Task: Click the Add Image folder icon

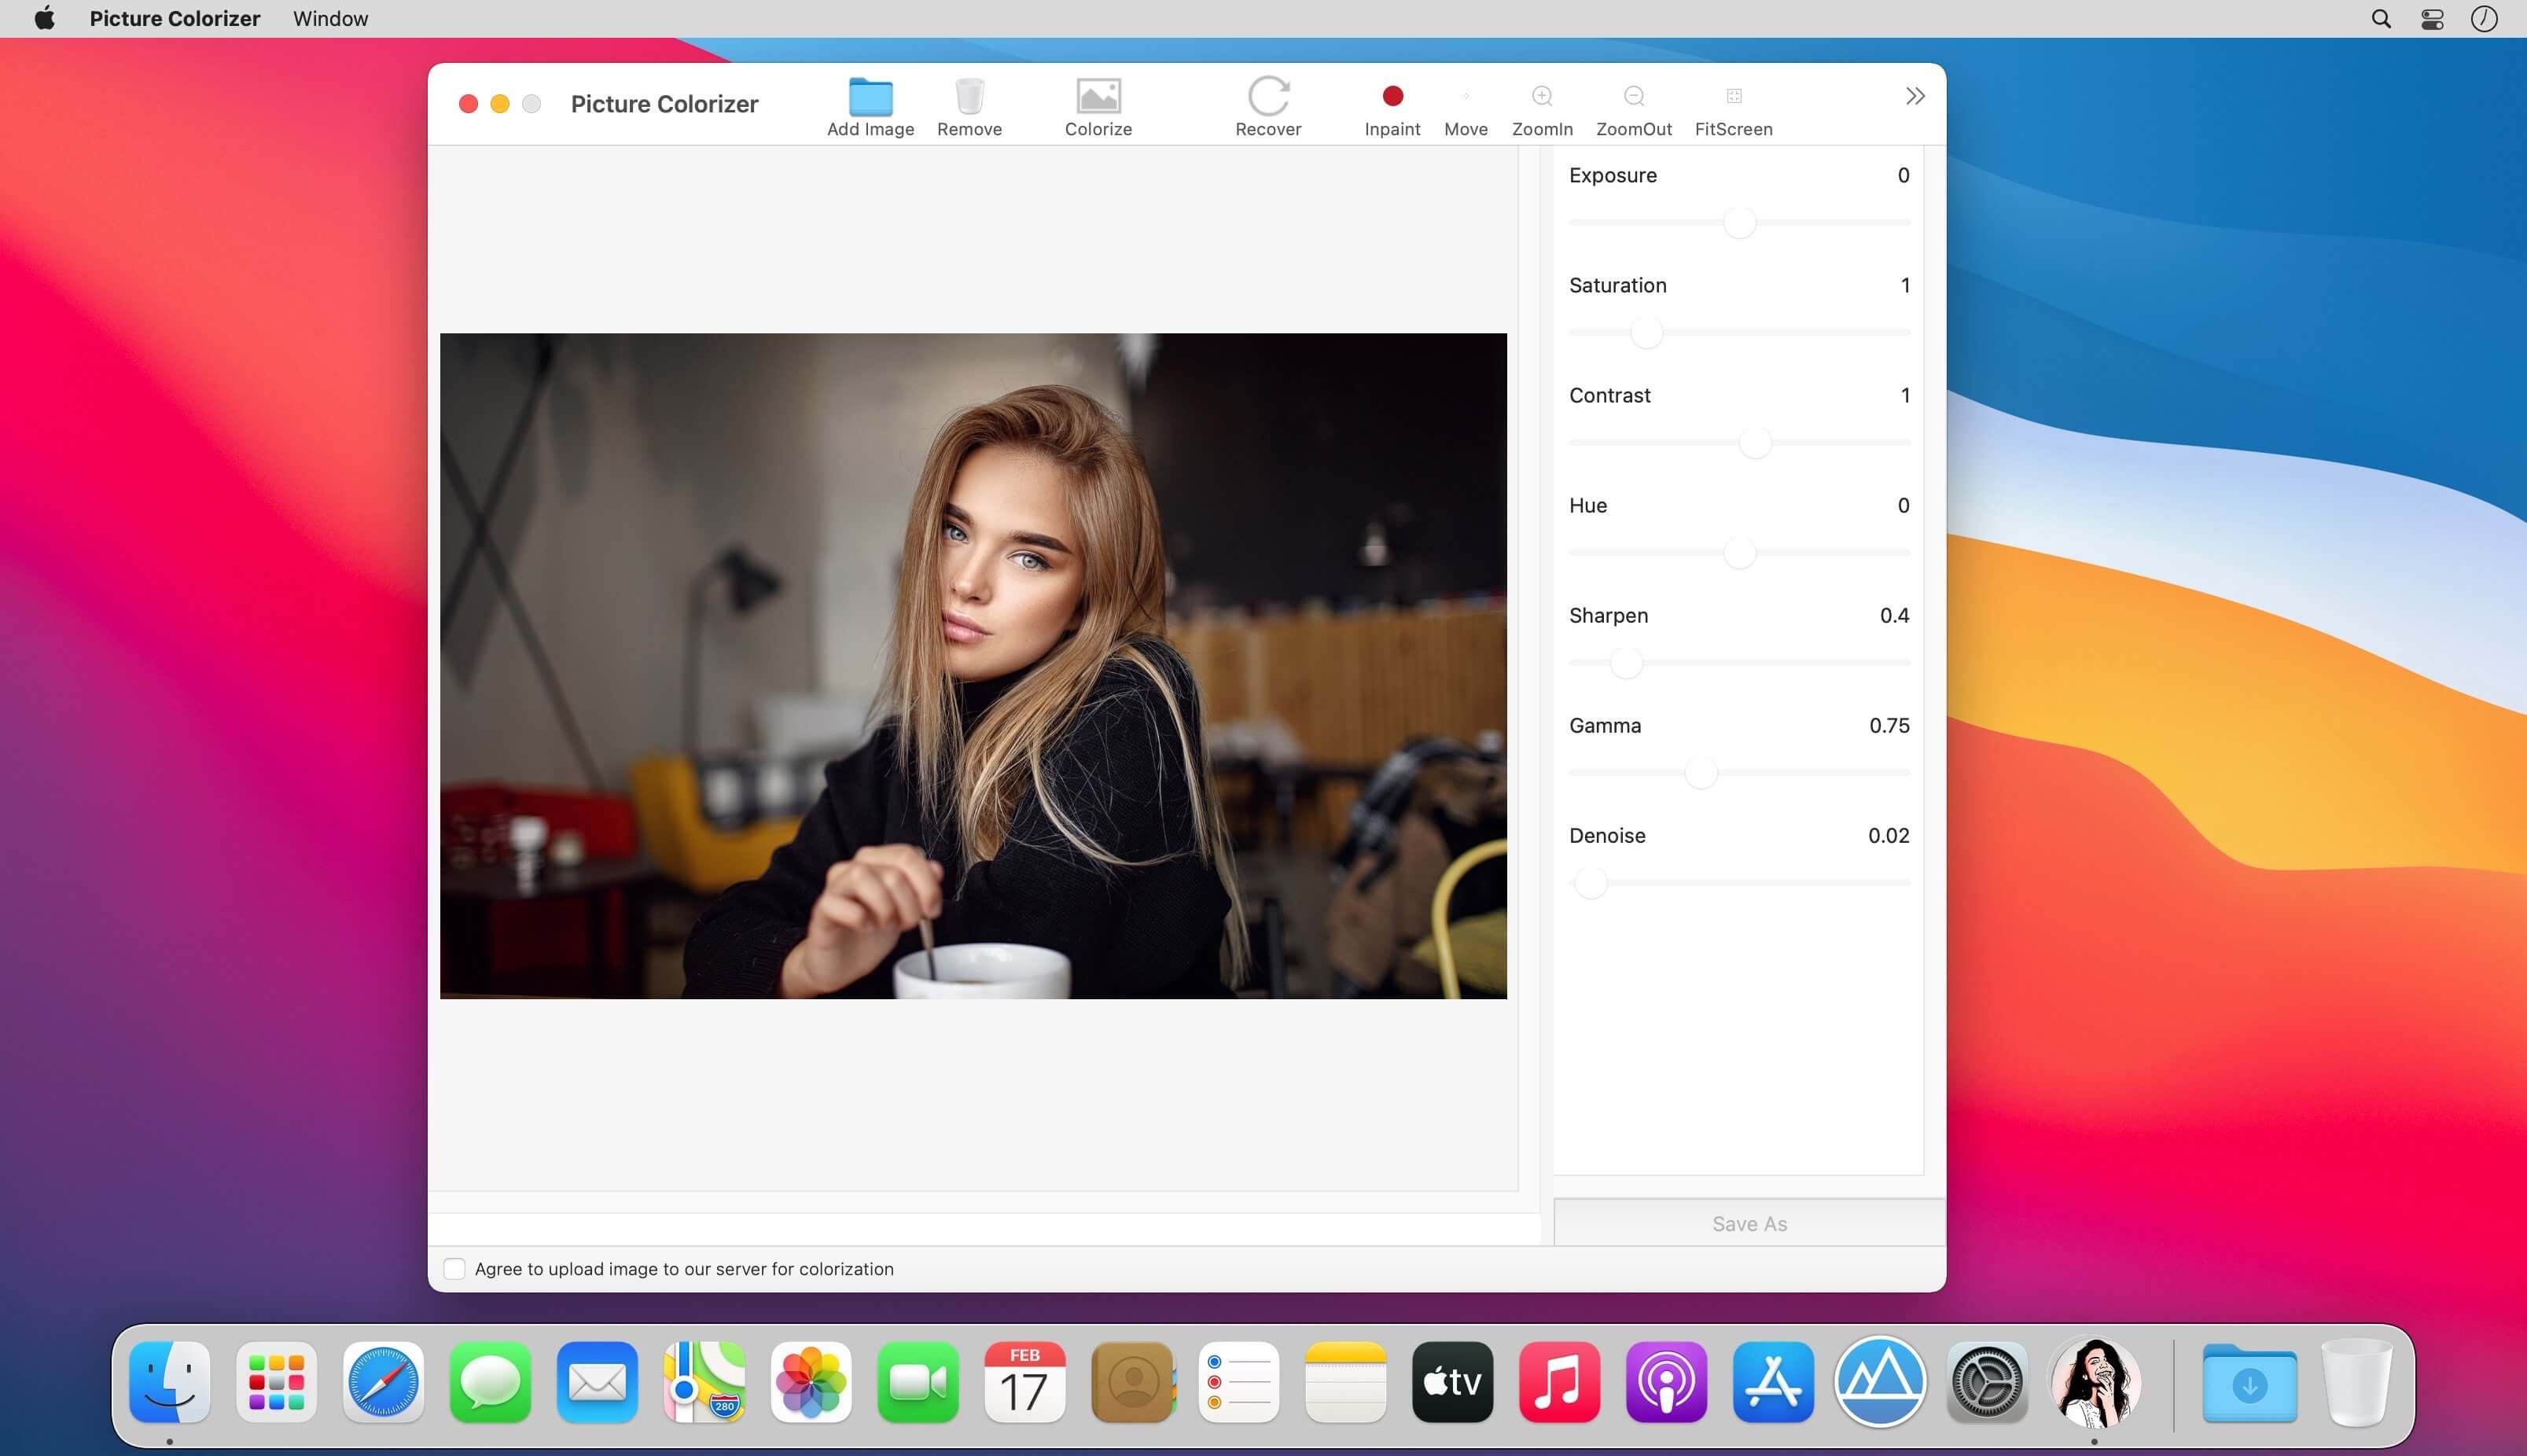Action: [x=870, y=97]
